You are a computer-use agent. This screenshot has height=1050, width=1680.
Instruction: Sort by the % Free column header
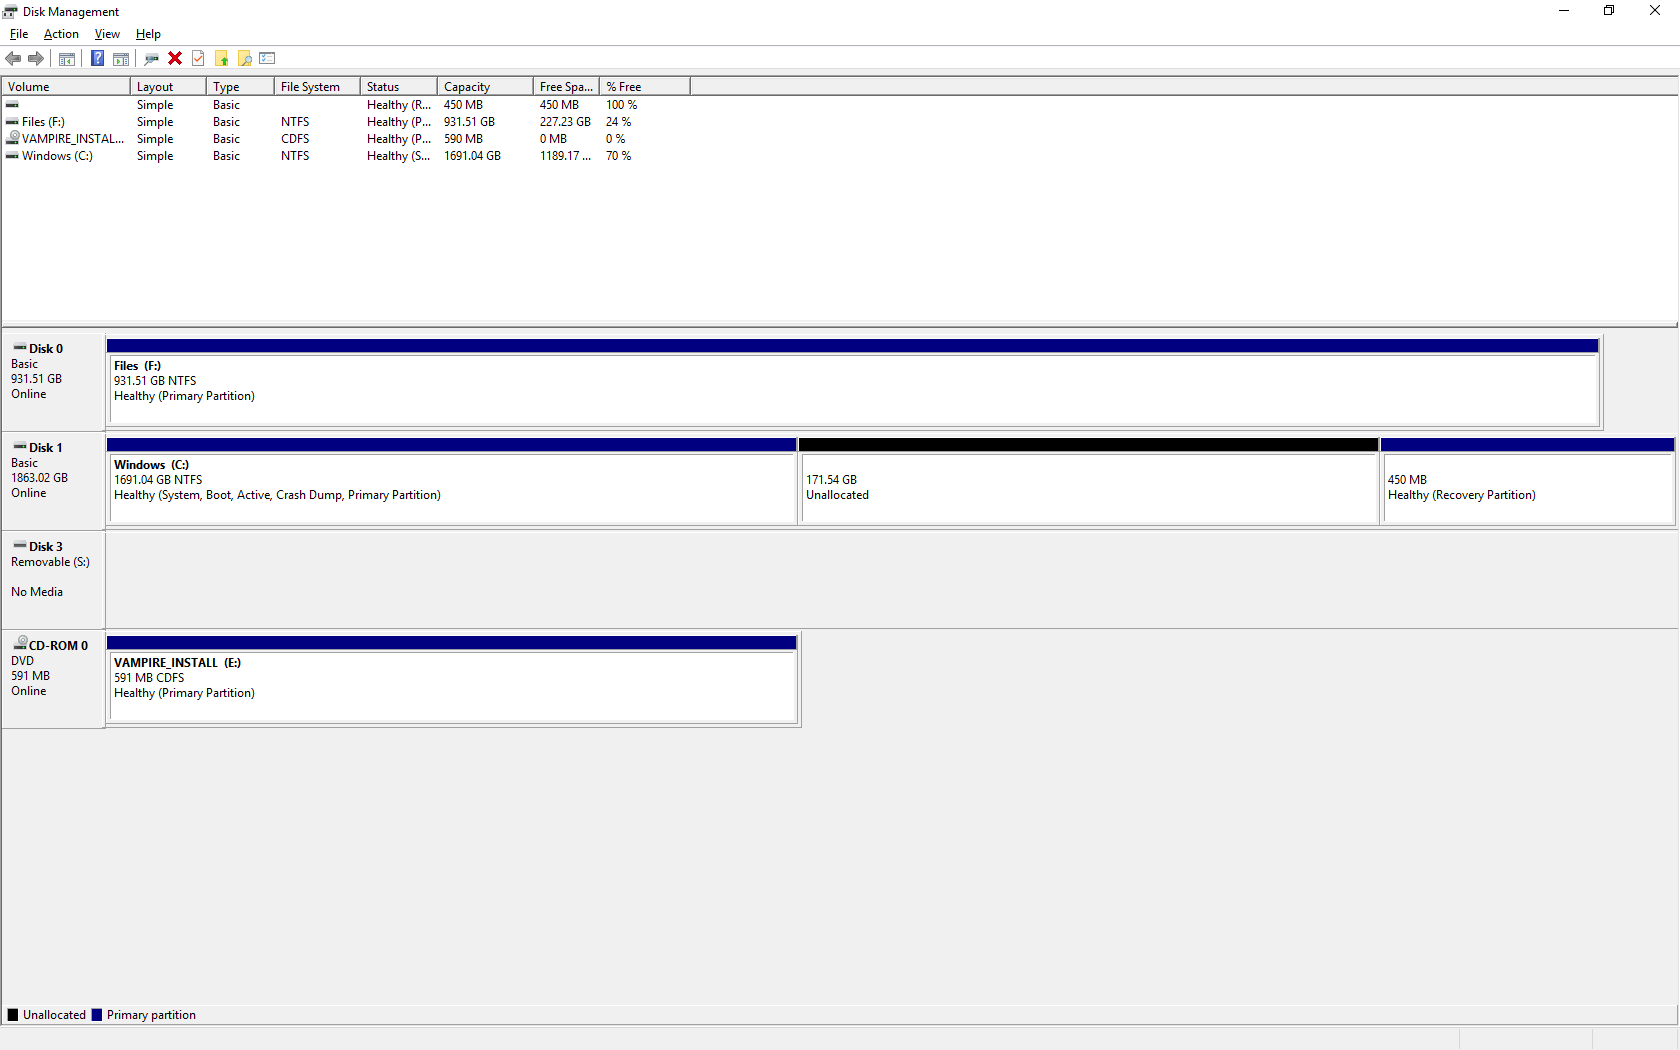(x=645, y=87)
